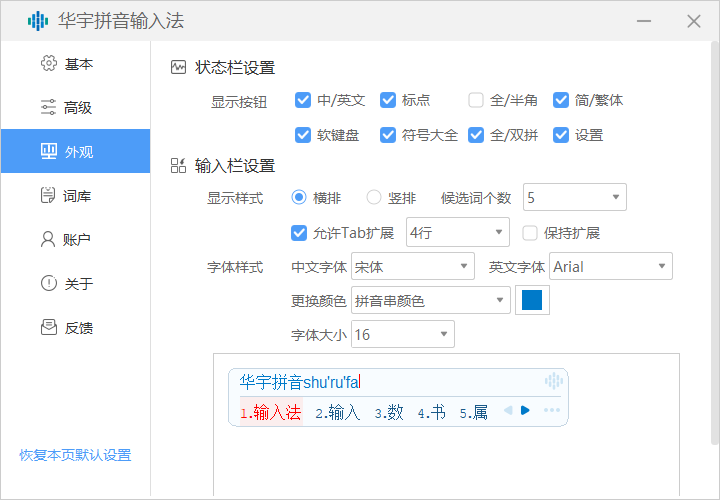Click candidate 2.输入 in preview
Viewport: 720px width, 500px height.
point(338,412)
